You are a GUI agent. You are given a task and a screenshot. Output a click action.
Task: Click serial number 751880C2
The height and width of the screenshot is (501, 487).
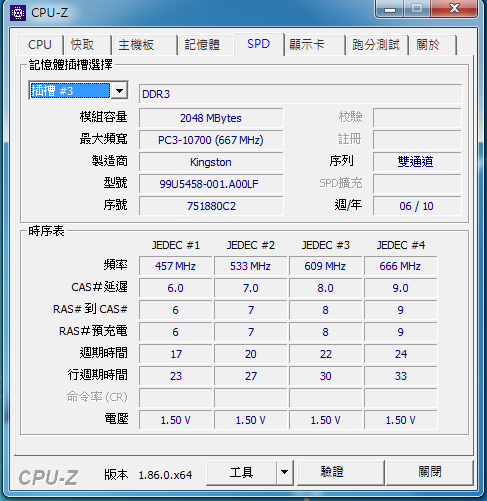(211, 206)
